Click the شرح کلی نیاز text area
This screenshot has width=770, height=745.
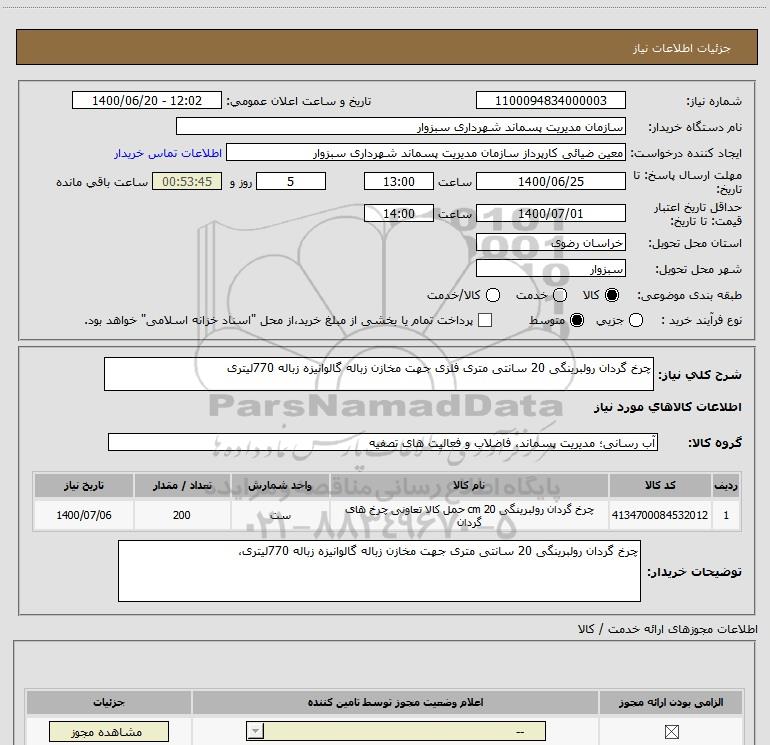tap(379, 374)
